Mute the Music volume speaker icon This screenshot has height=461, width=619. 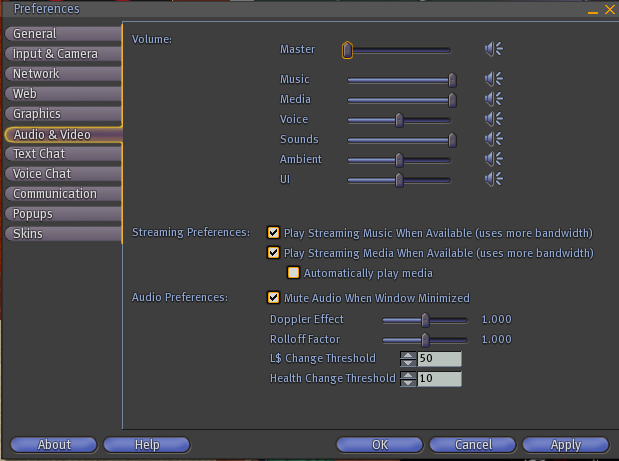click(x=493, y=79)
